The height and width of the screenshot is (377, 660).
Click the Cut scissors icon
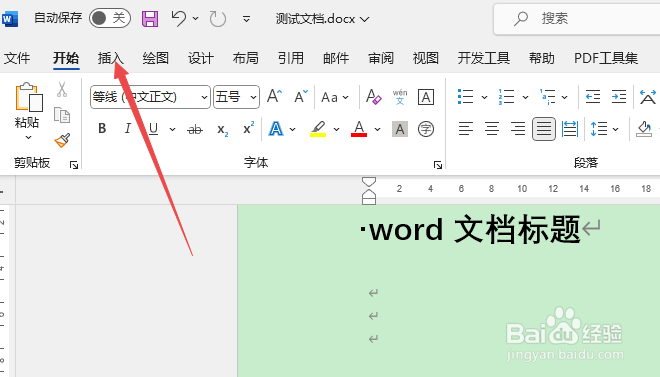click(62, 89)
